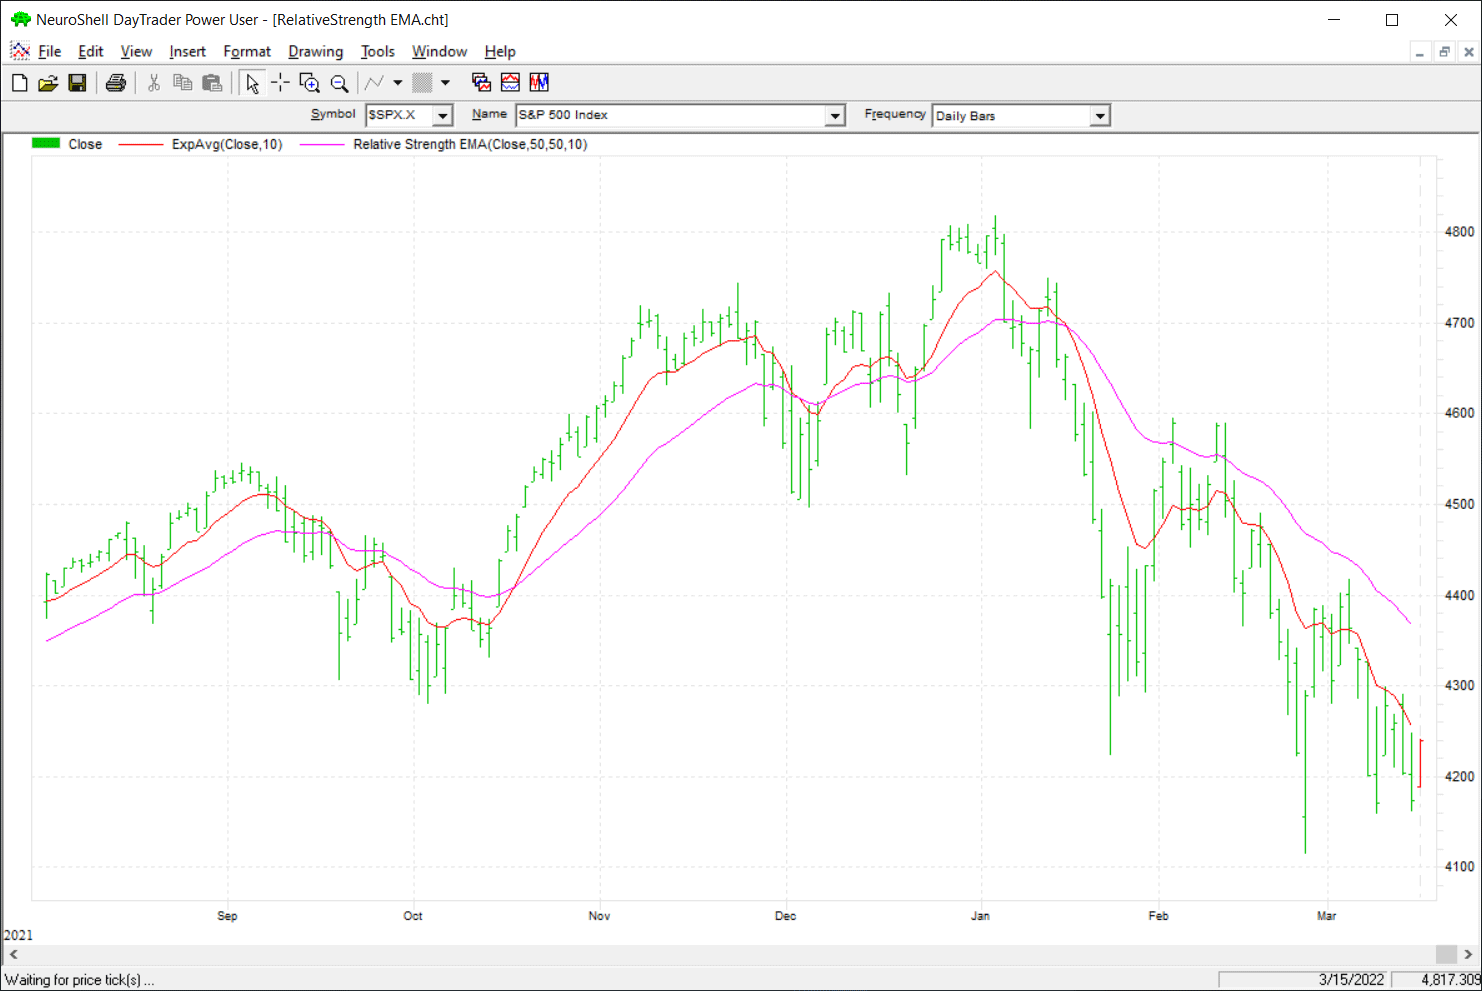The width and height of the screenshot is (1482, 991).
Task: Click inside the Symbol text field
Action: (x=399, y=116)
